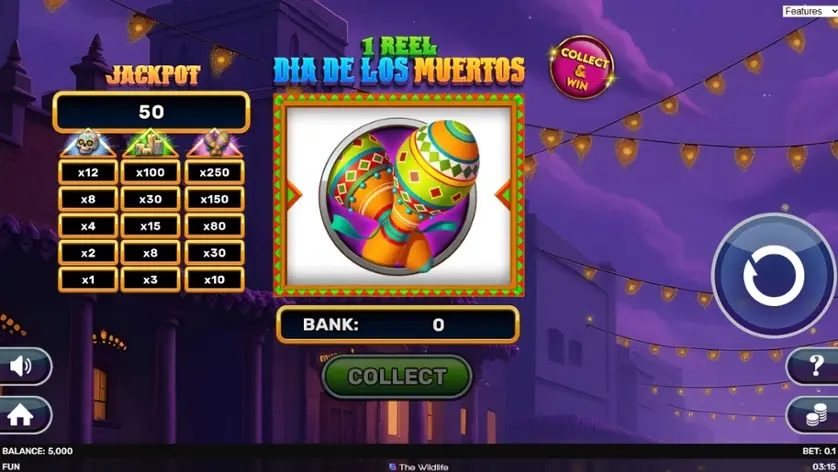Image resolution: width=838 pixels, height=472 pixels.
Task: Click the x100 multiplier cell
Action: (150, 172)
